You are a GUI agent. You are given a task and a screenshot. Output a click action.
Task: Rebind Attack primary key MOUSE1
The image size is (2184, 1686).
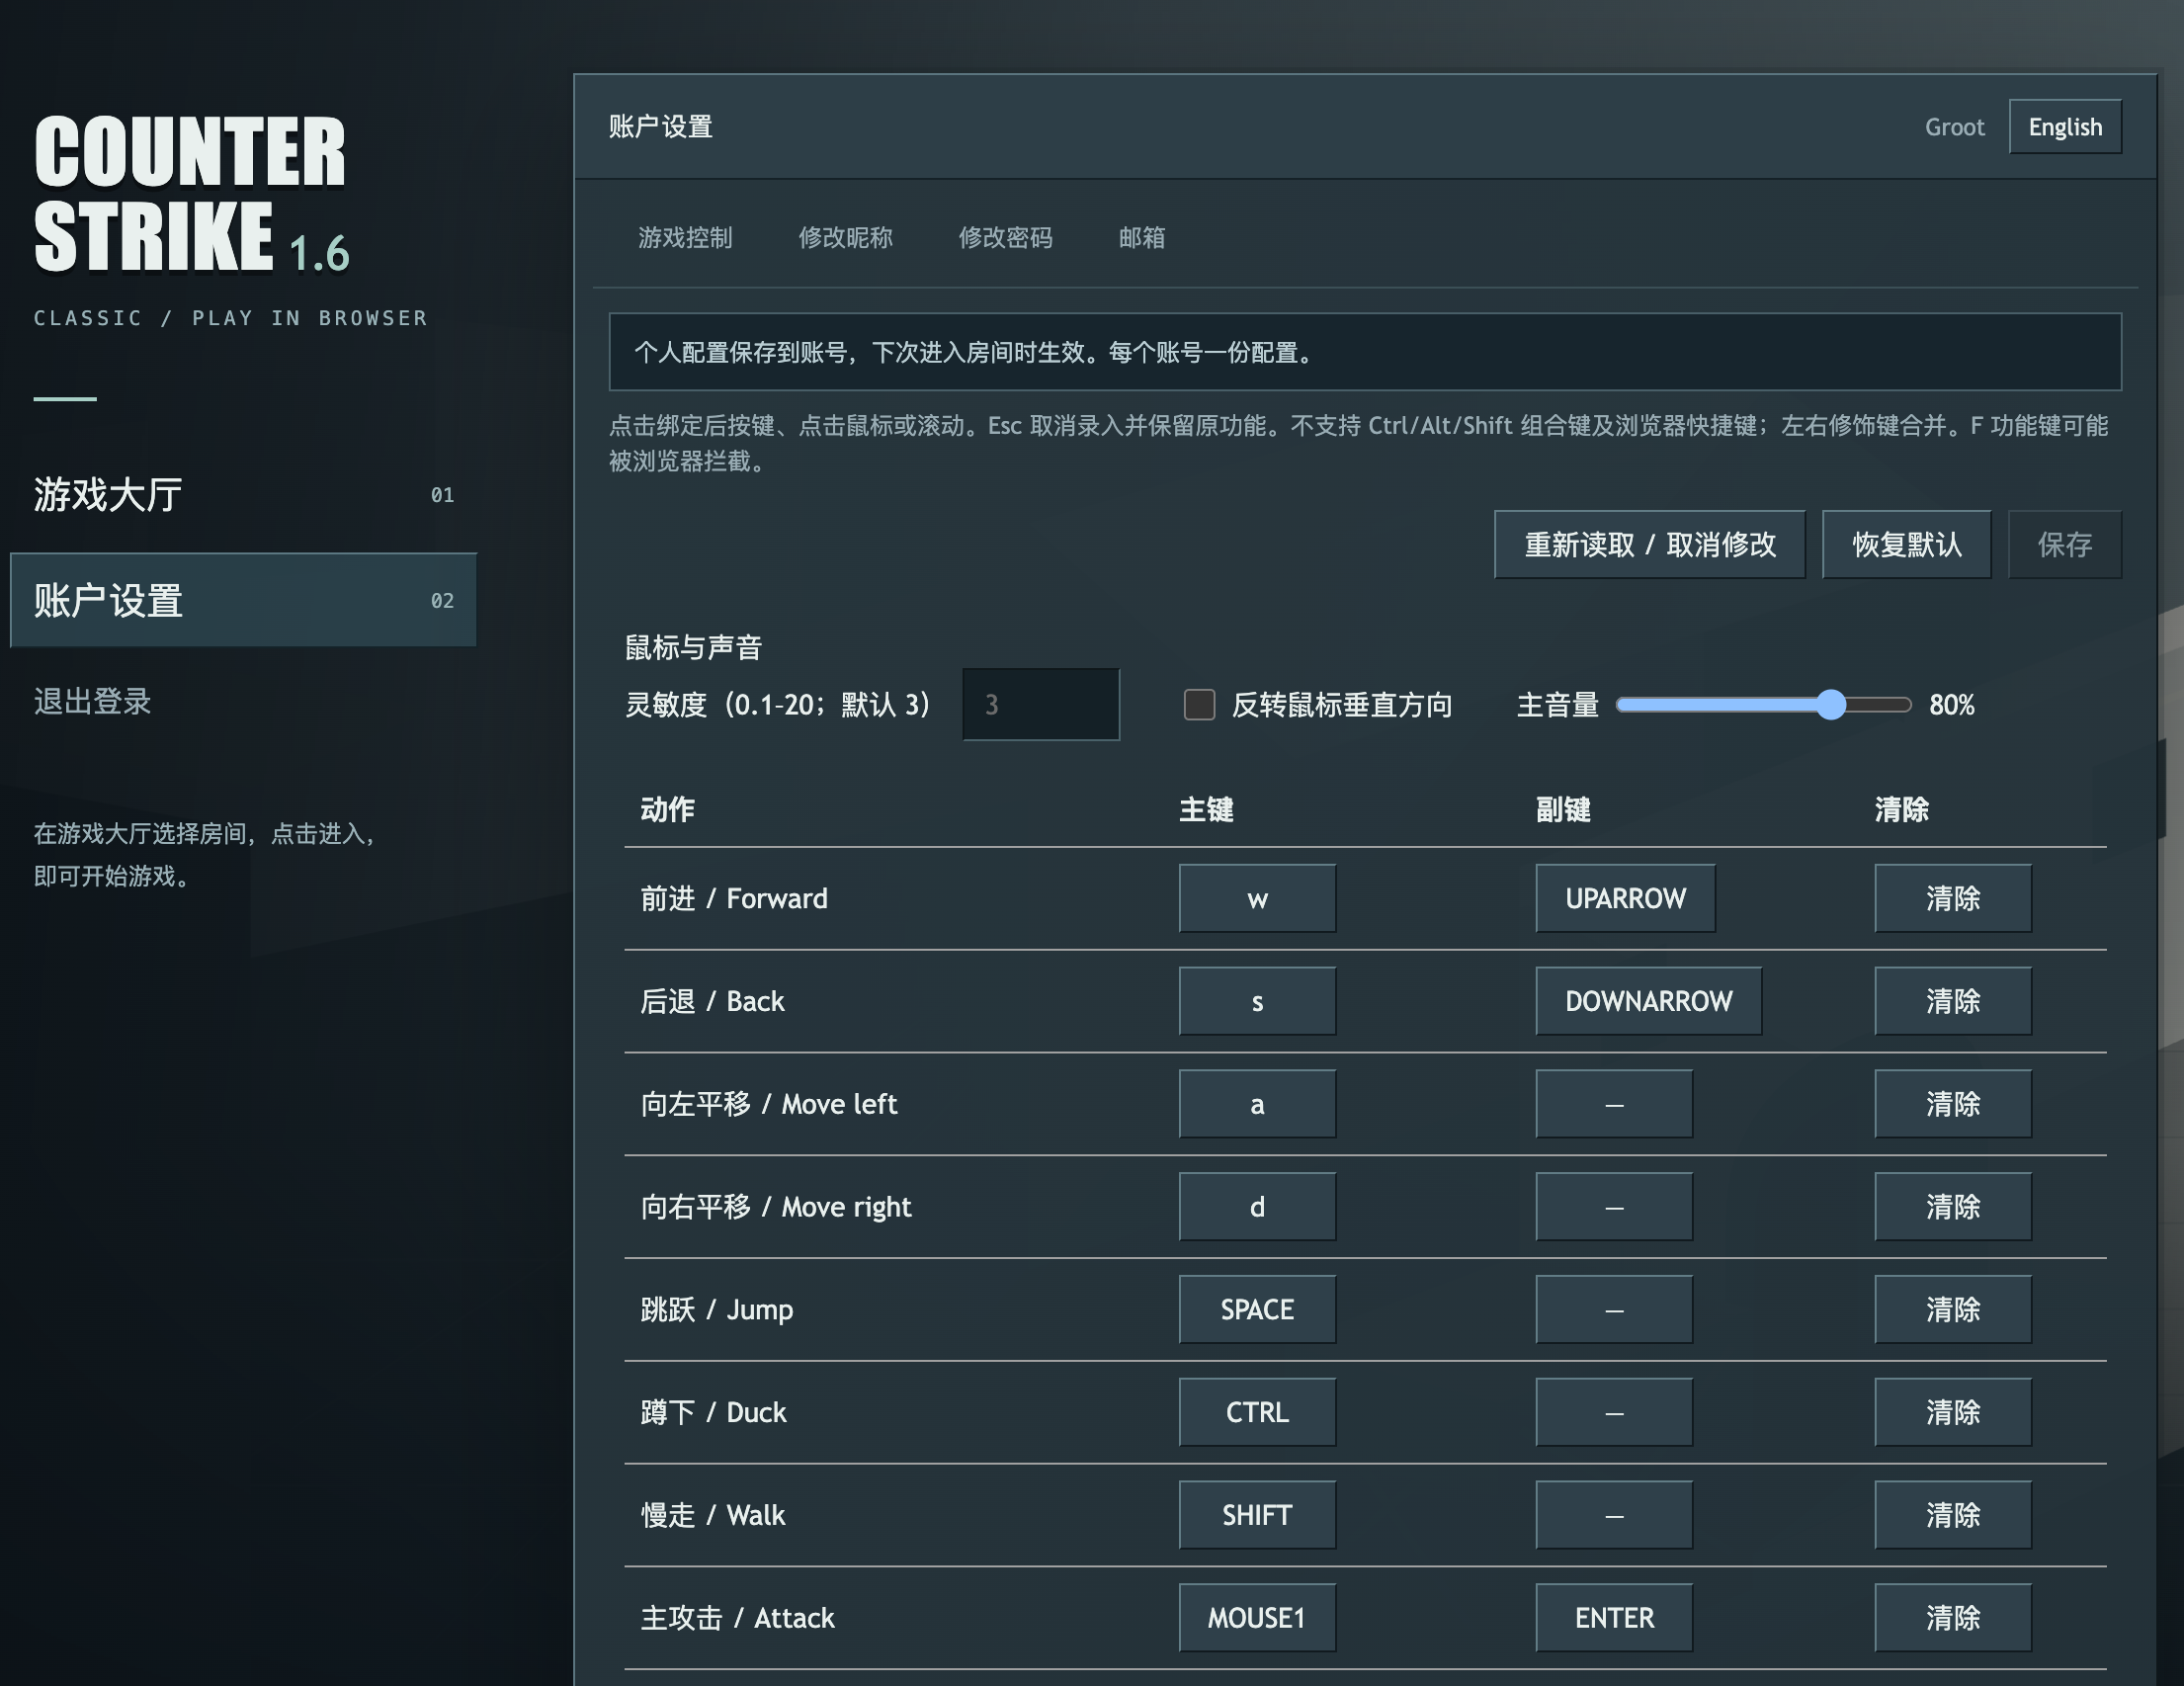point(1257,1618)
